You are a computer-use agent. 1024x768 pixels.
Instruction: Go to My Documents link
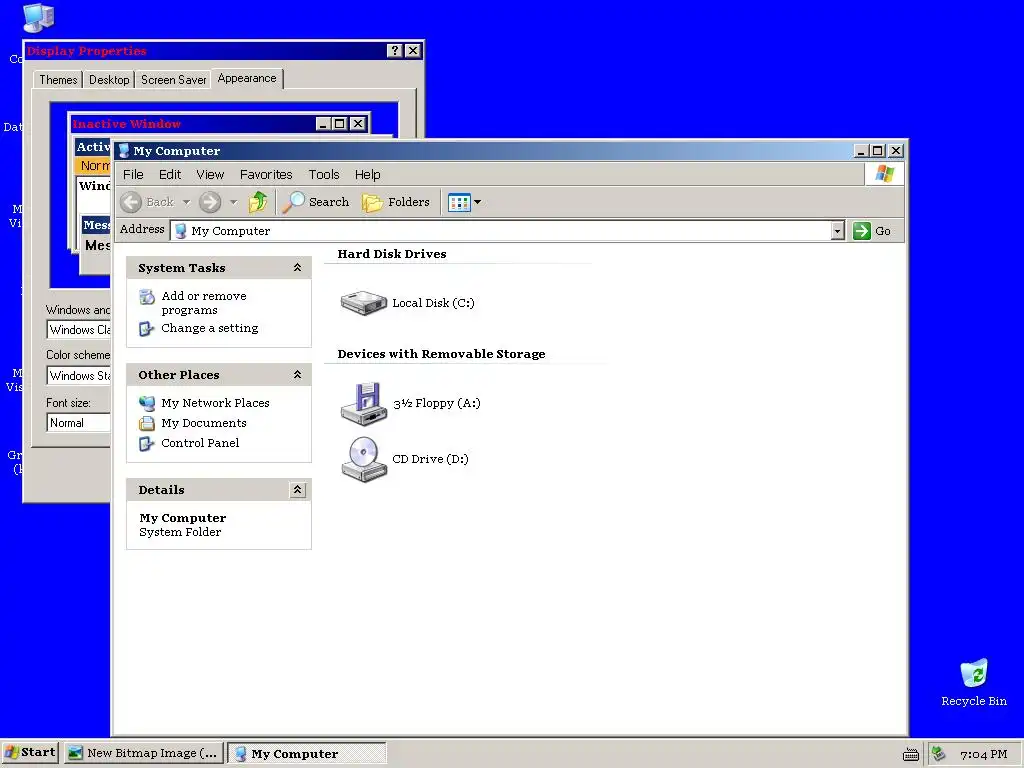point(204,423)
